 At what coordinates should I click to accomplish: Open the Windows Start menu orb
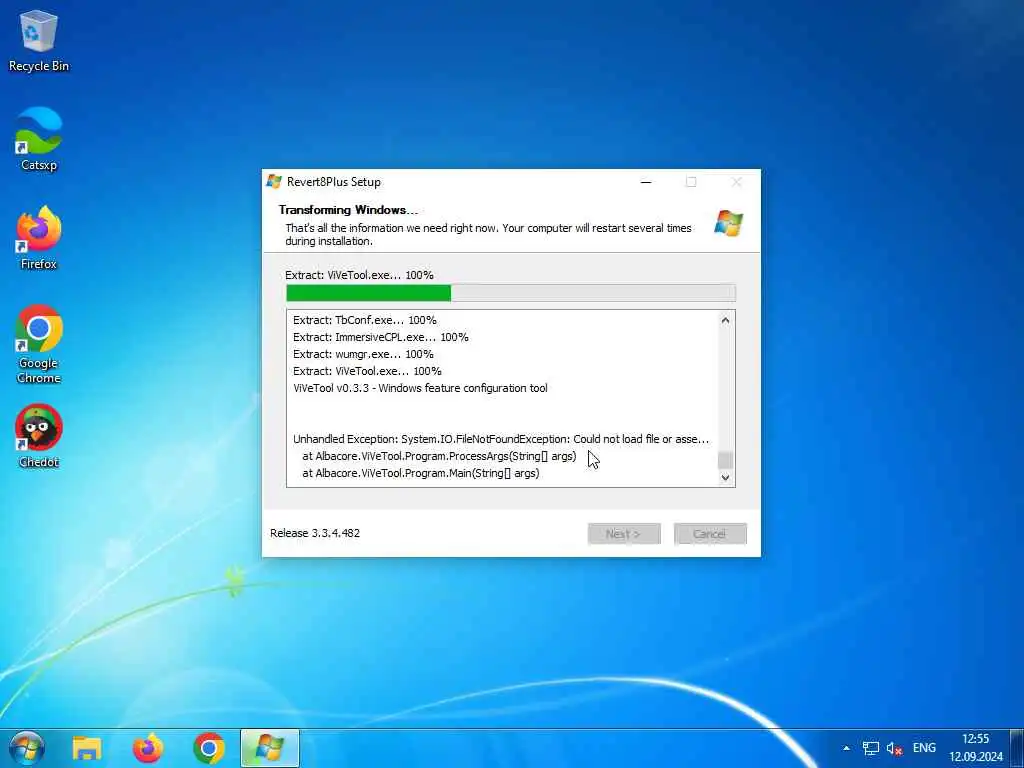pos(26,748)
